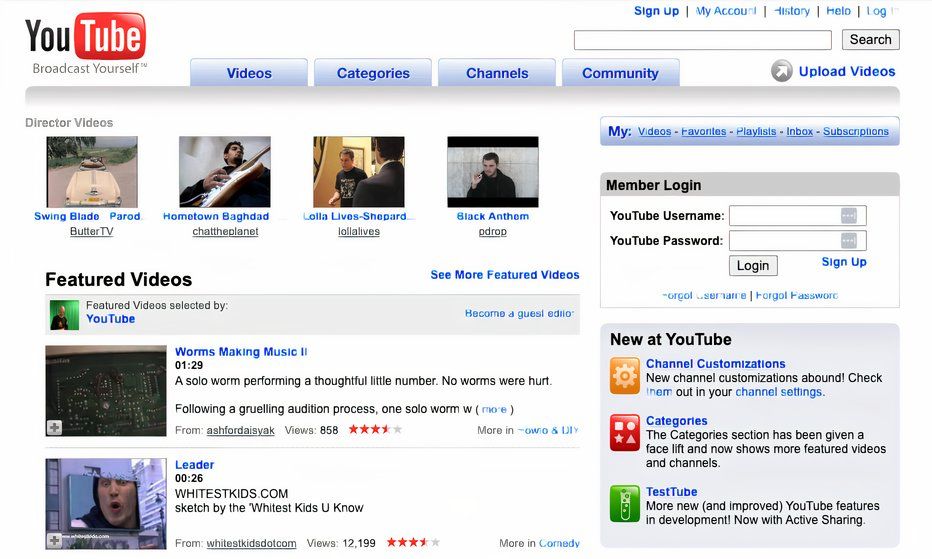932x559 pixels.
Task: Click the search input box
Action: (703, 40)
